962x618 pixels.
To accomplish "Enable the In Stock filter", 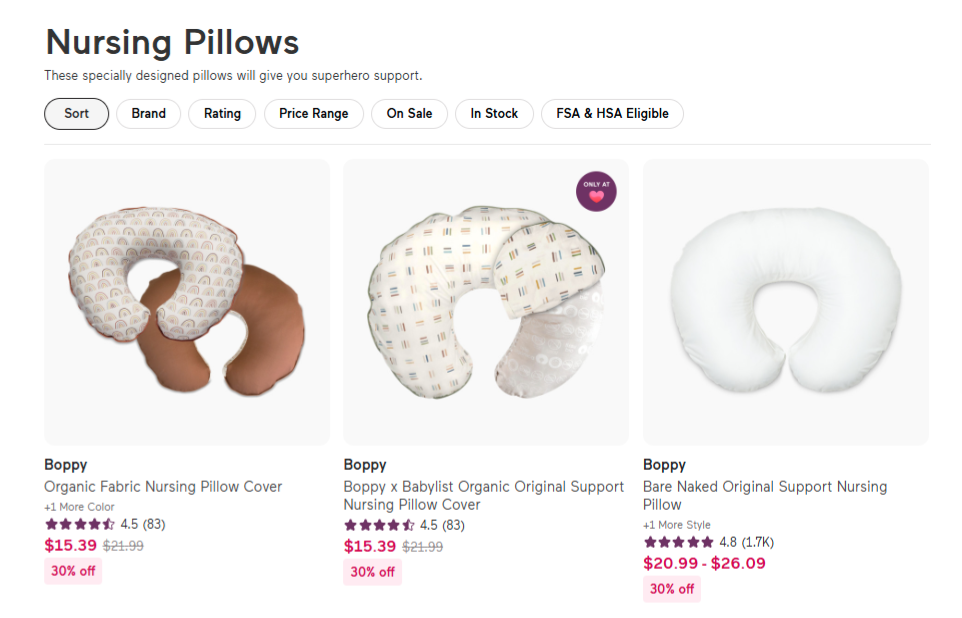I will point(493,113).
